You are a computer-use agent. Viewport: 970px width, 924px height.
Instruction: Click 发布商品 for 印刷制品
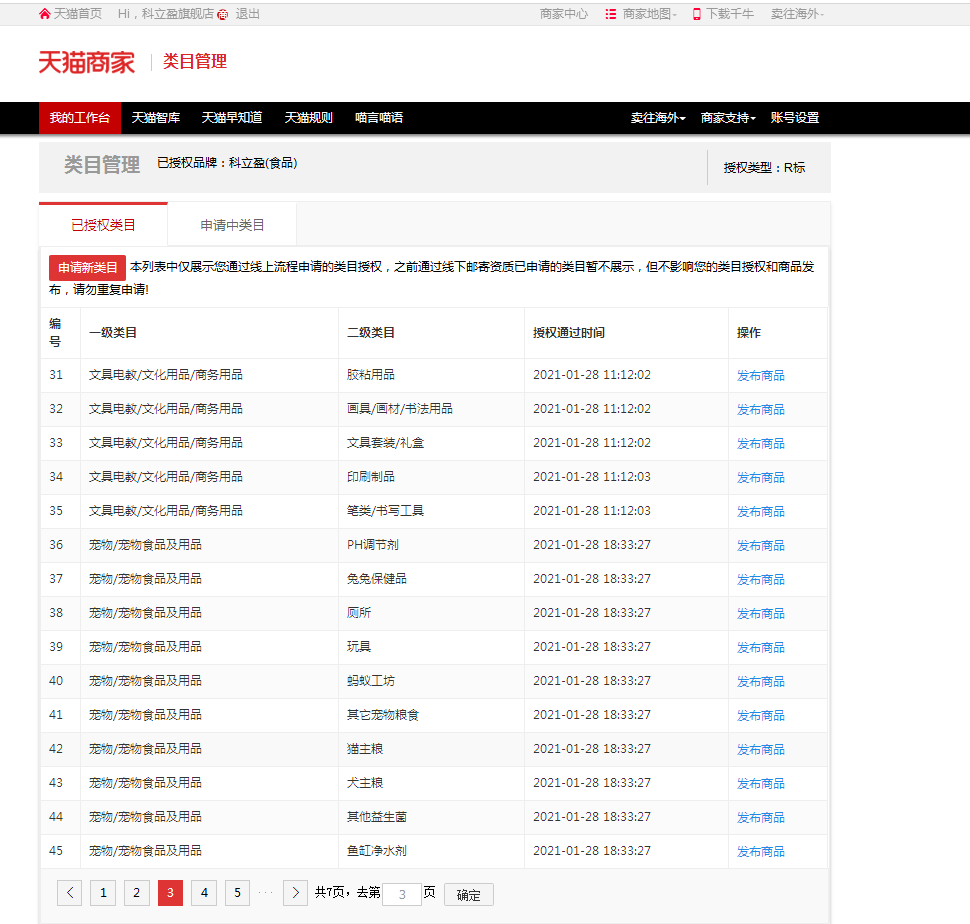(x=760, y=477)
